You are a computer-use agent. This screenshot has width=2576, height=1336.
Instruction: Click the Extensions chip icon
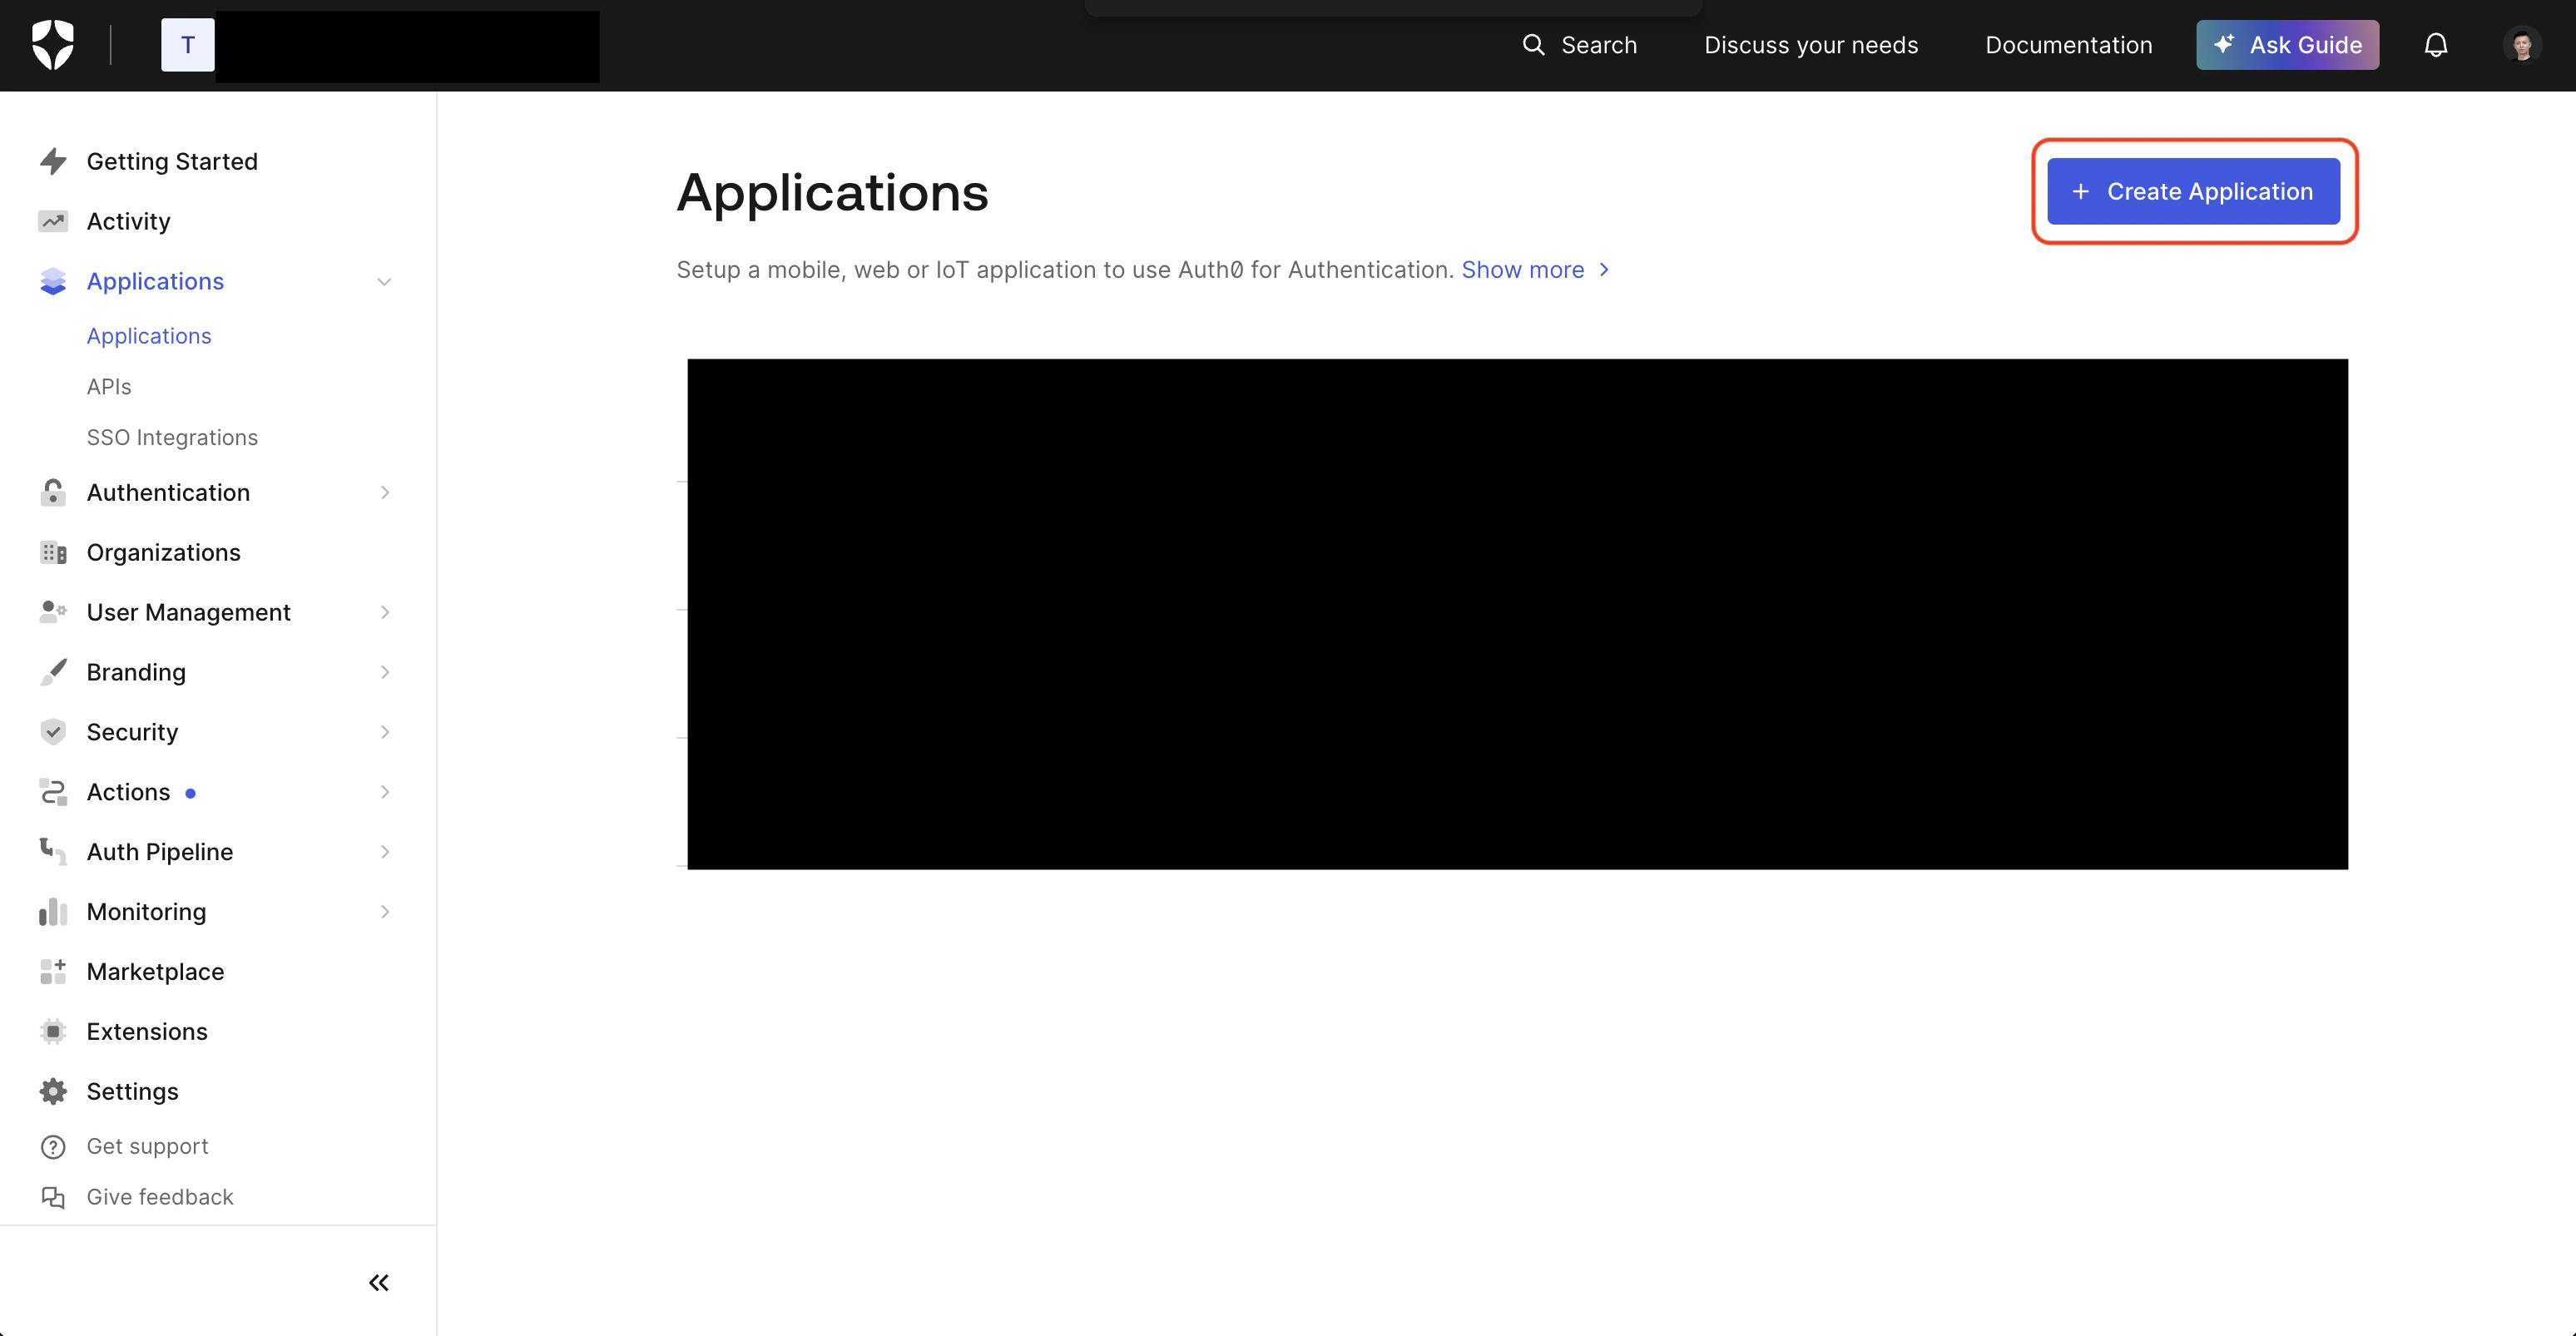pyautogui.click(x=53, y=1031)
